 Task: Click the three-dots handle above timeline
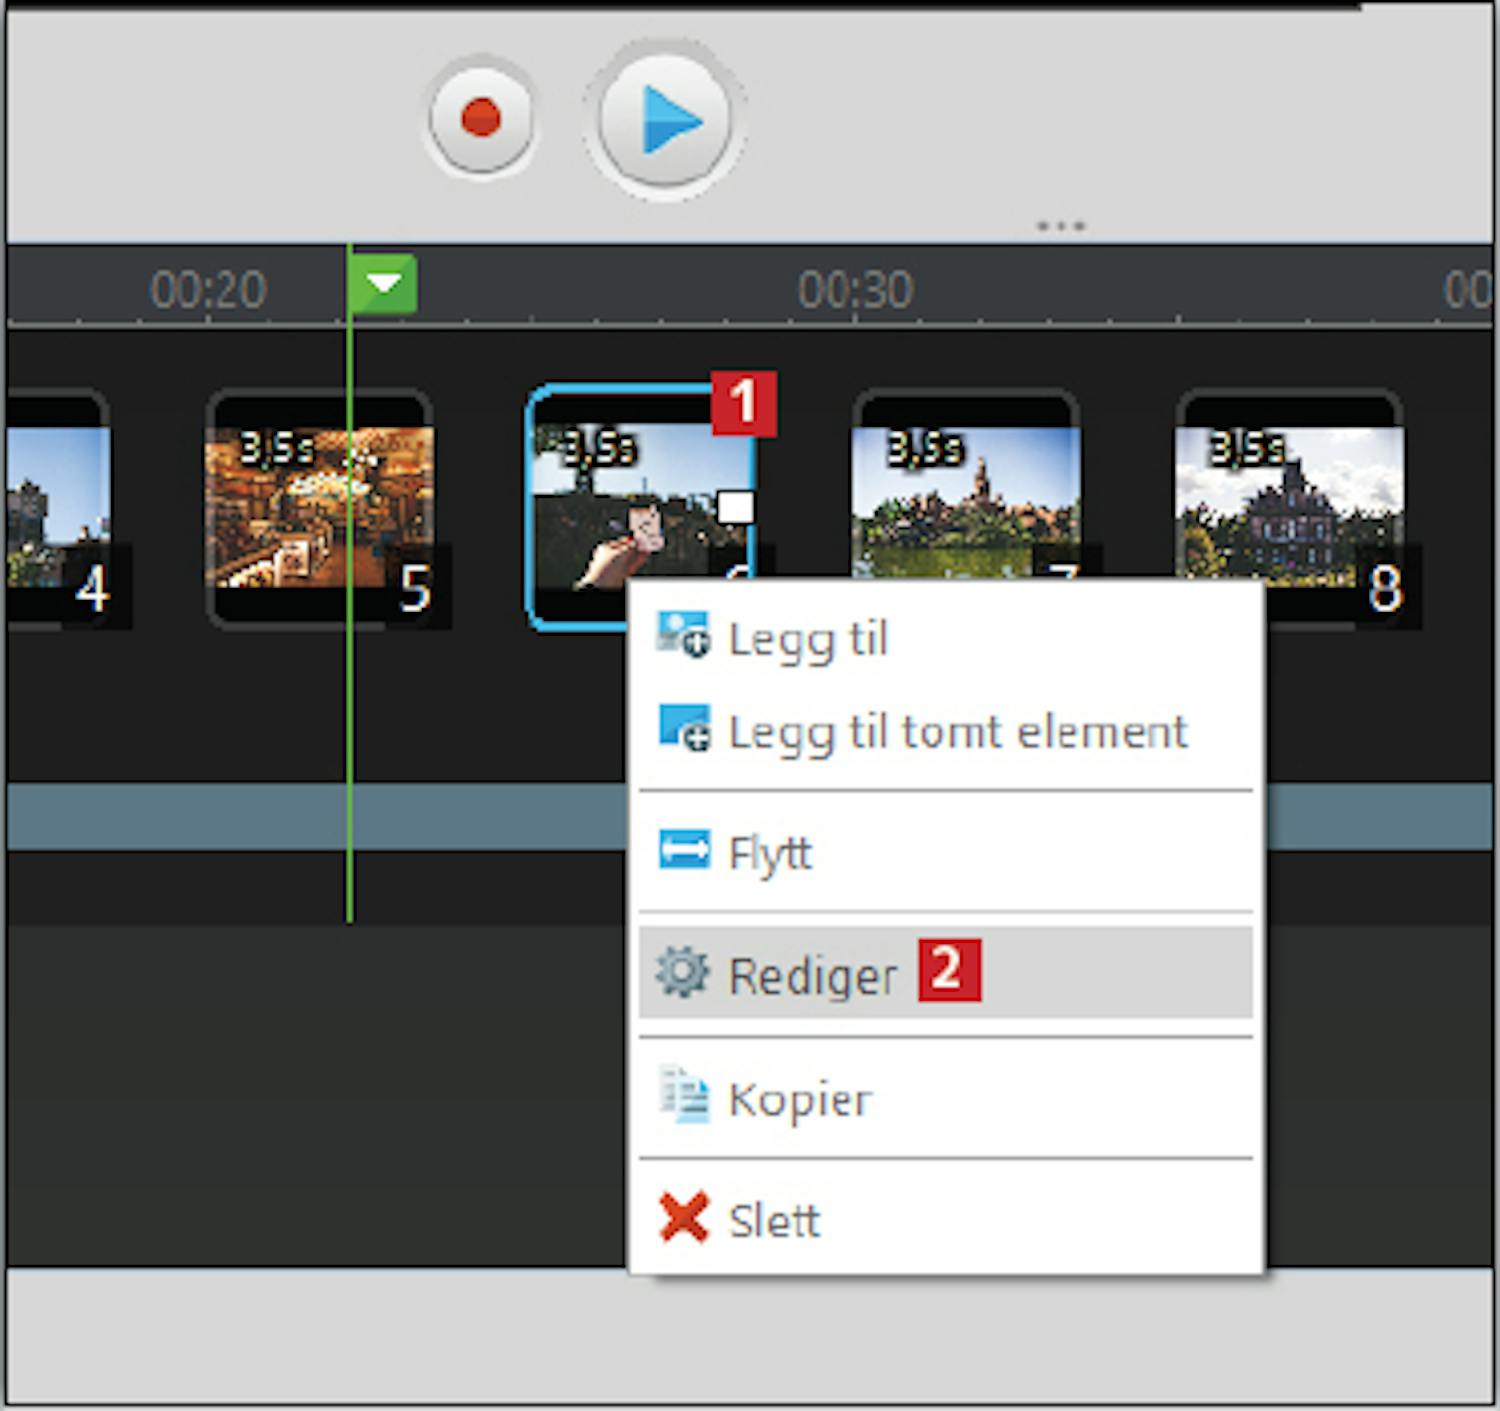[x=1061, y=226]
